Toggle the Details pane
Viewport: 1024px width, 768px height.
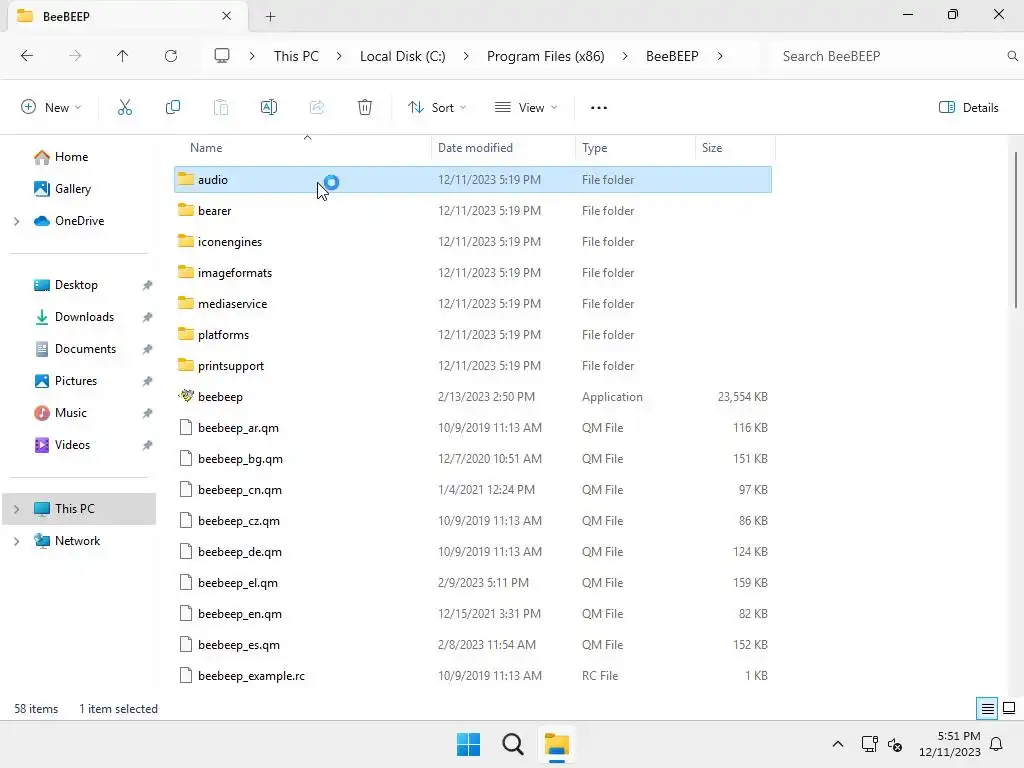[968, 108]
